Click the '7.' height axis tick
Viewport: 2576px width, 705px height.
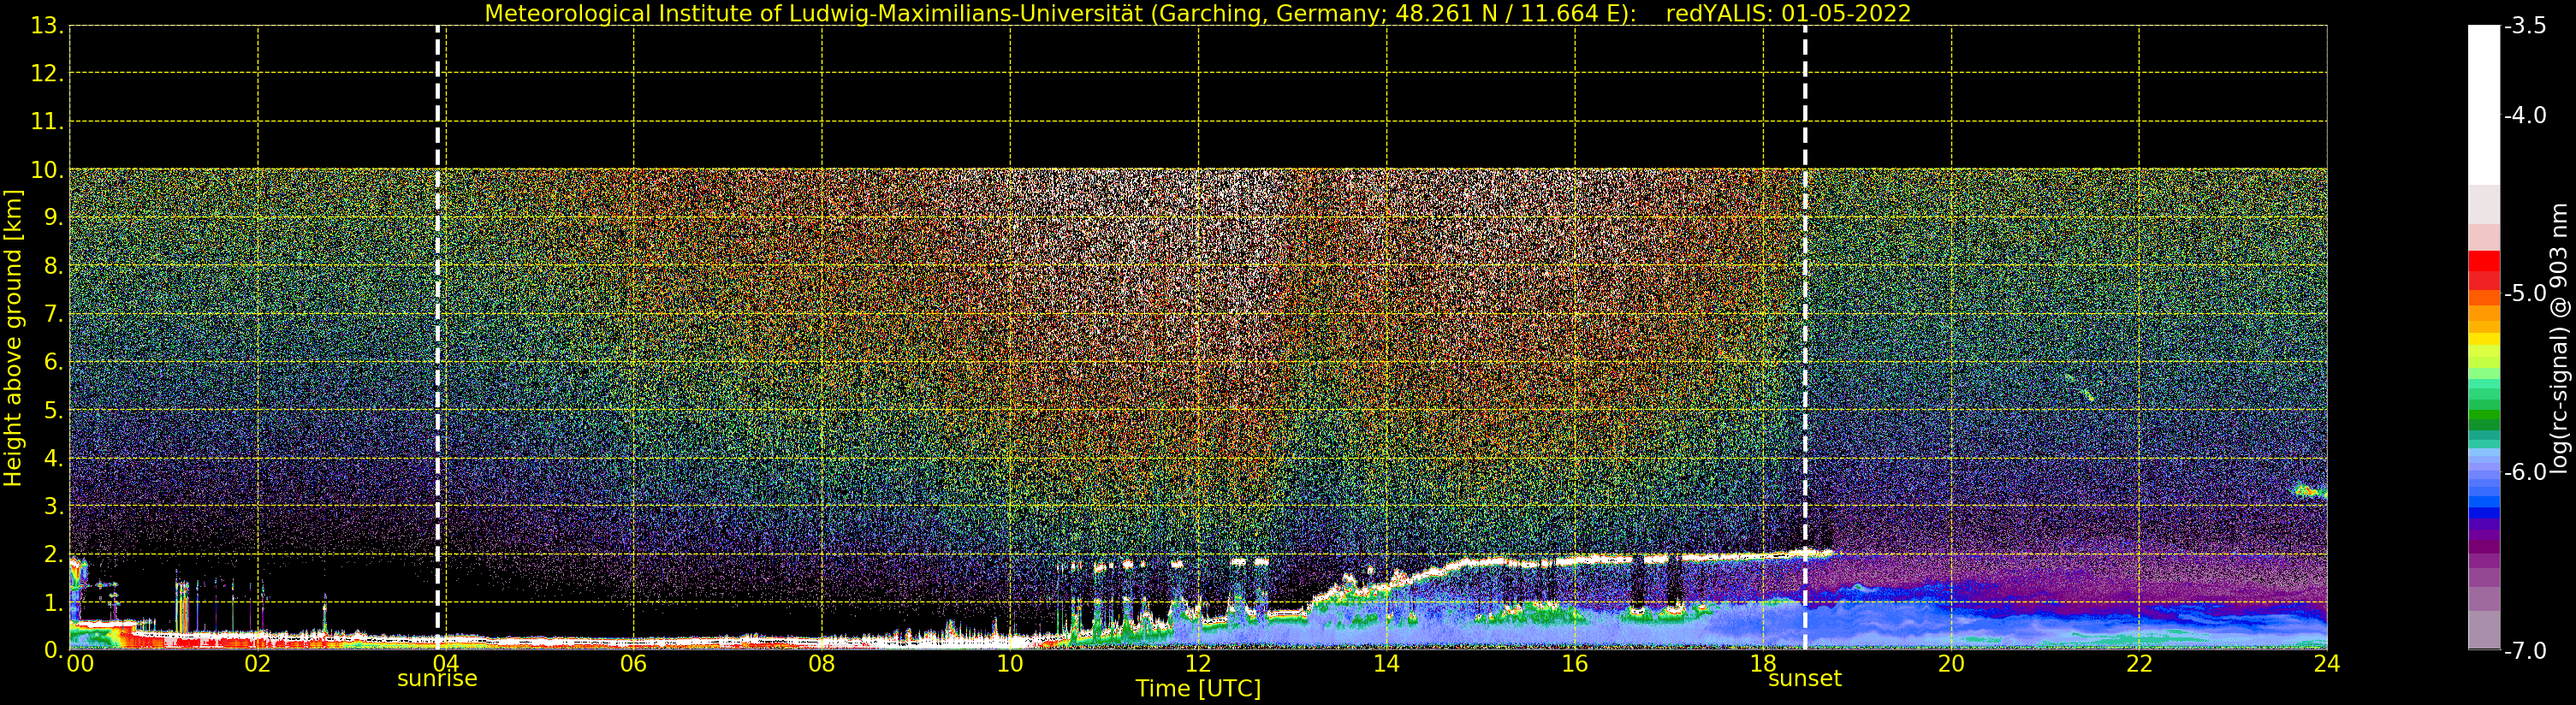tap(54, 314)
